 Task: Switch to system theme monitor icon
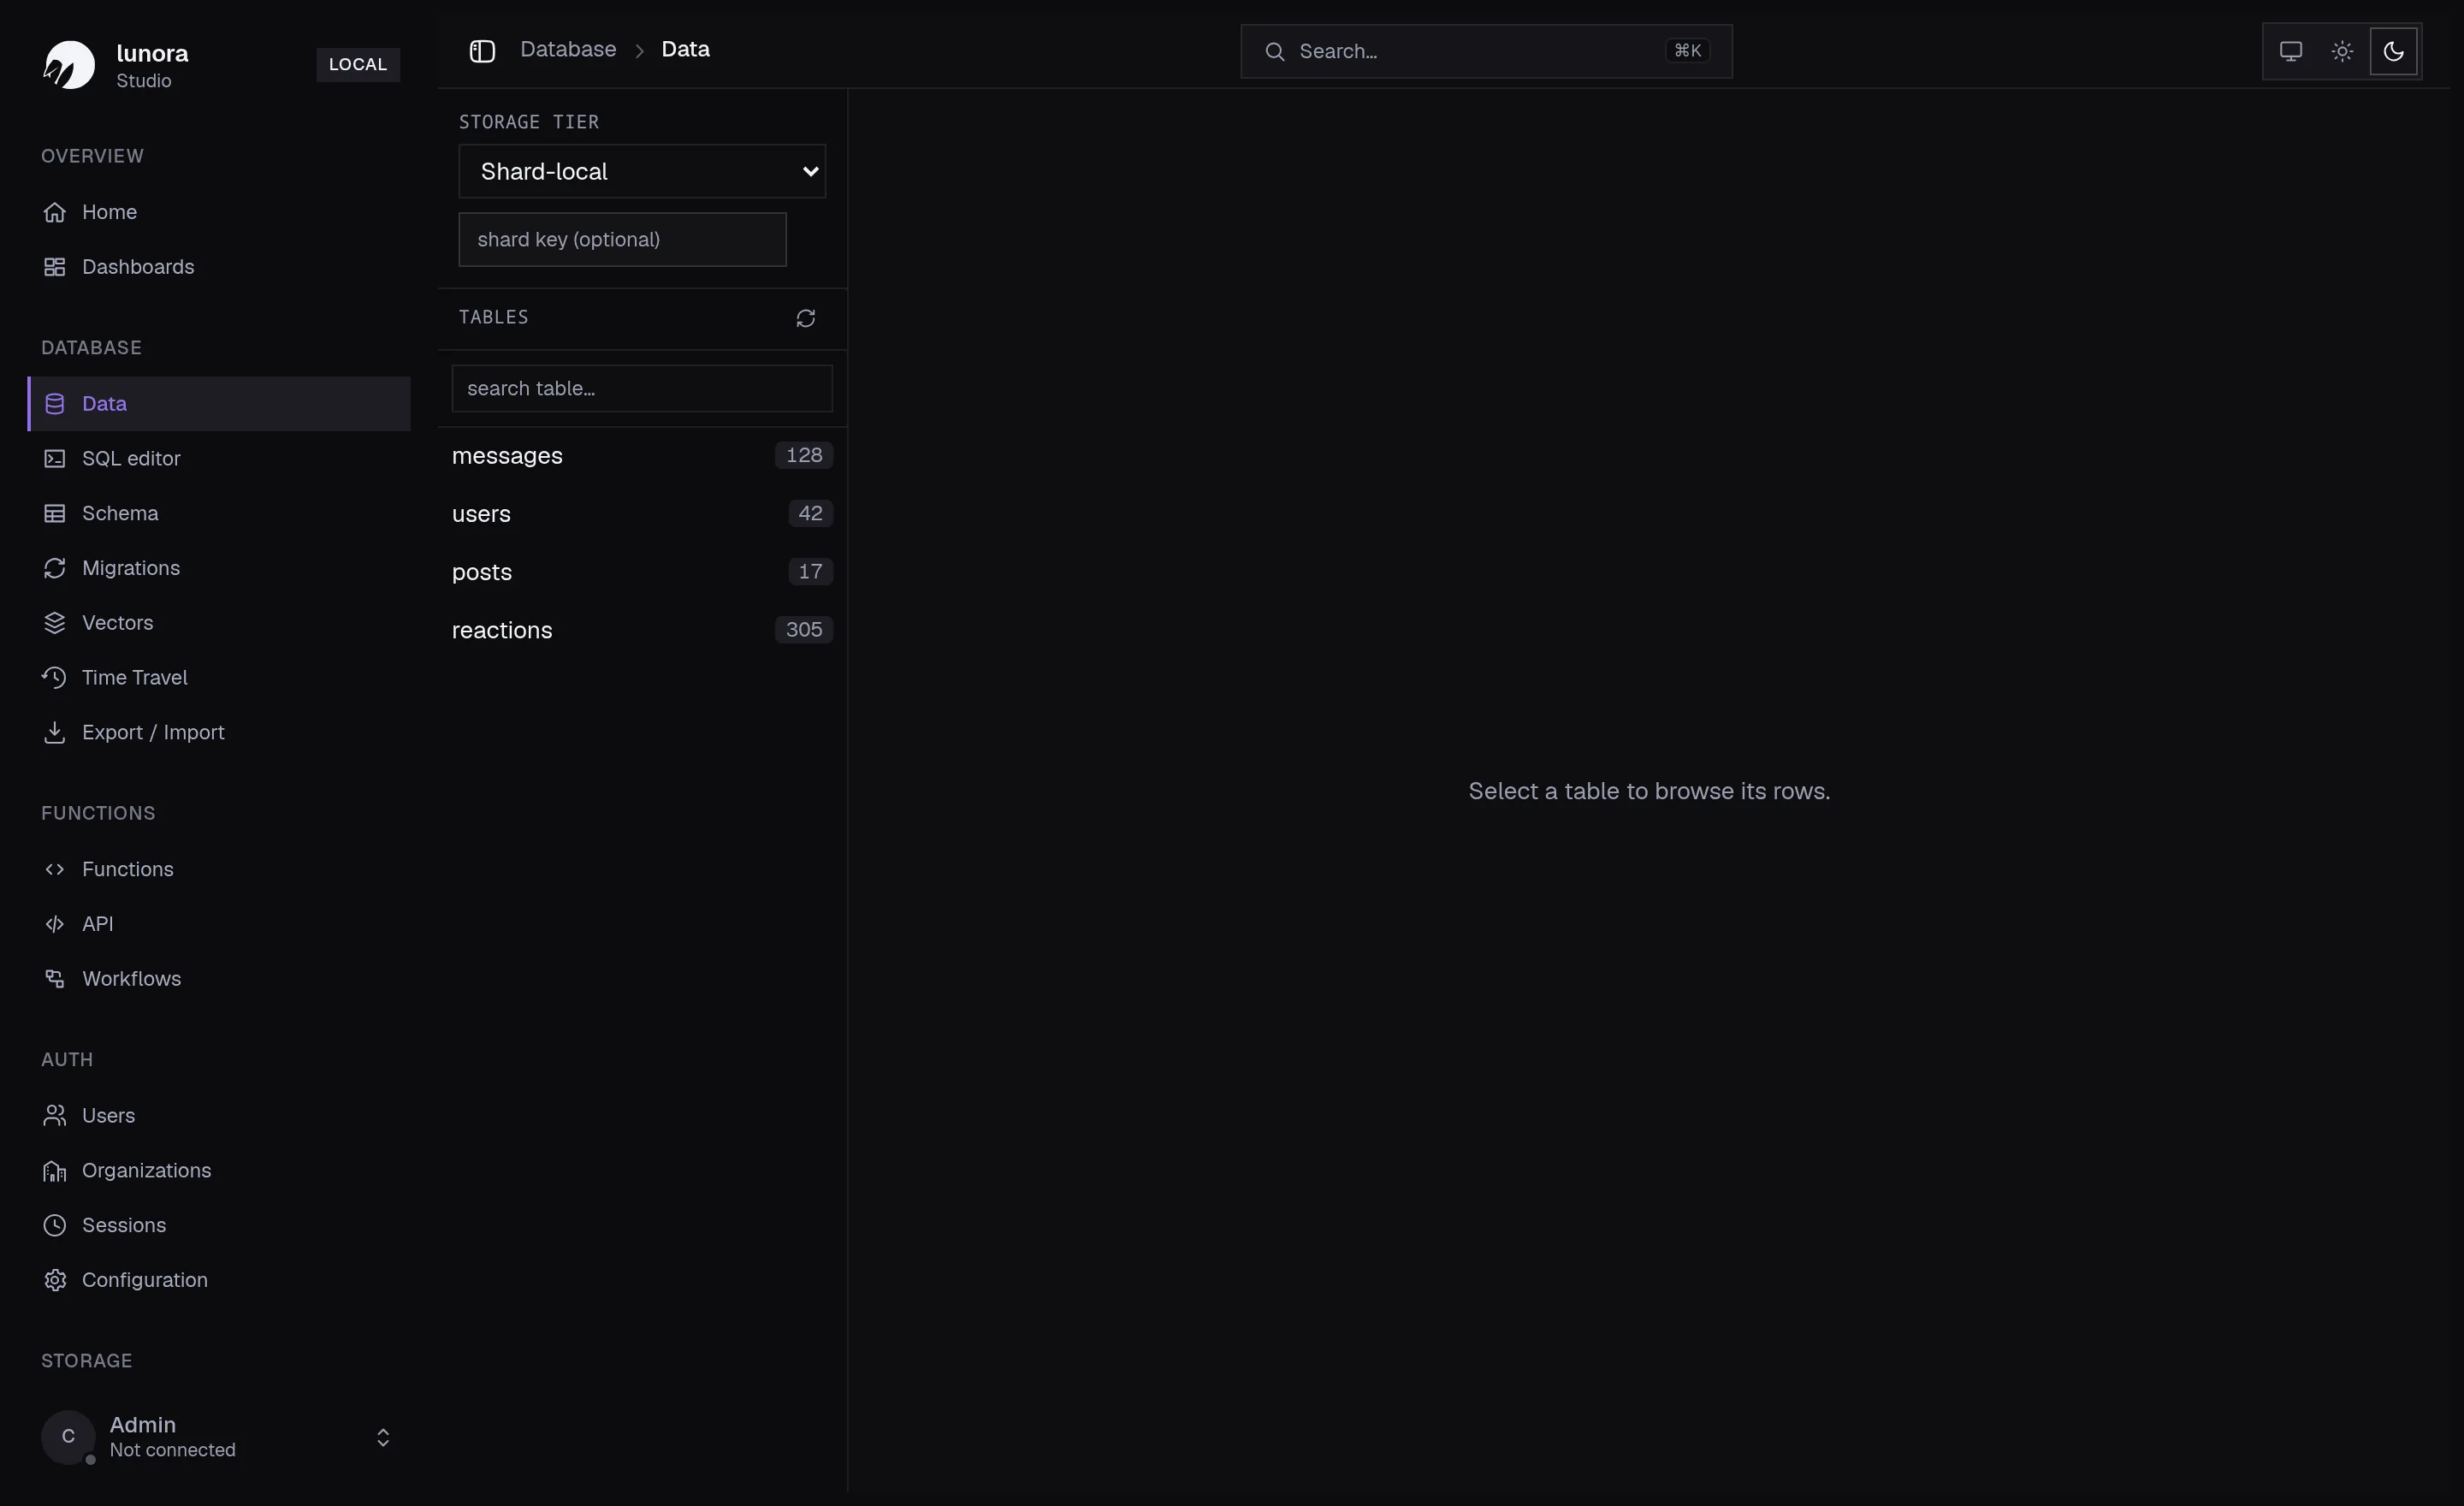coord(2290,51)
